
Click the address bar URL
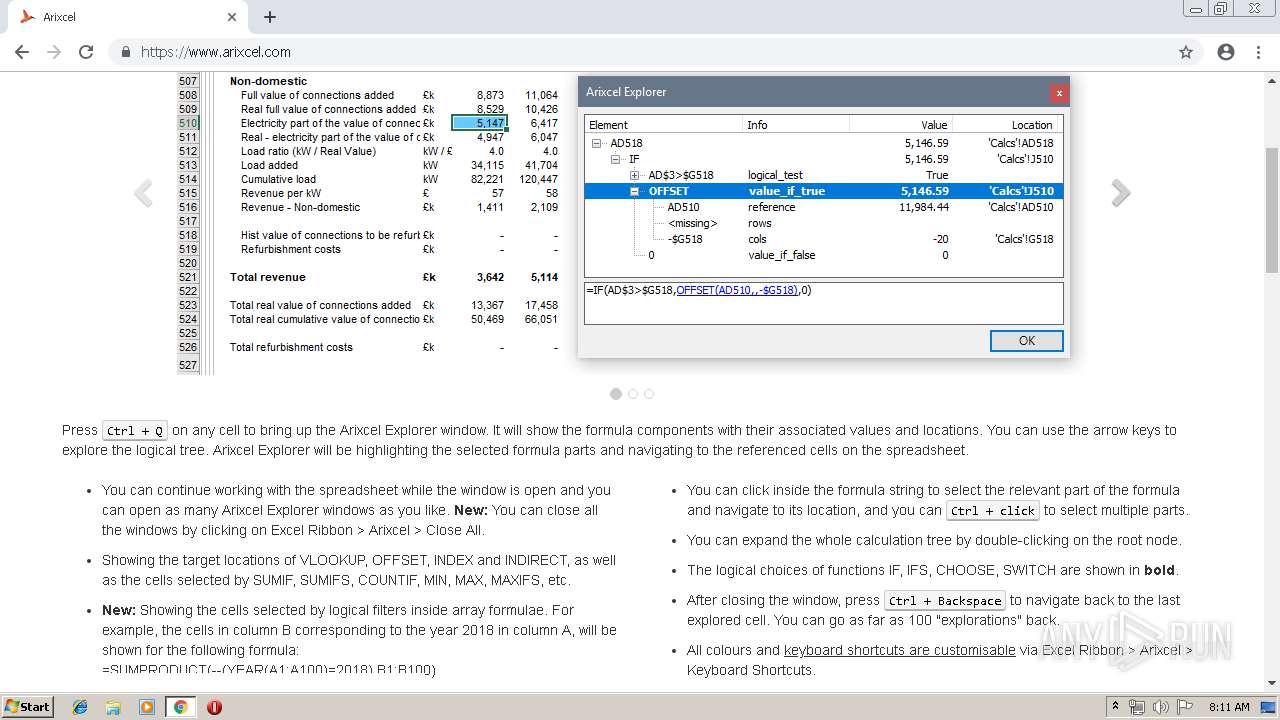coord(216,52)
